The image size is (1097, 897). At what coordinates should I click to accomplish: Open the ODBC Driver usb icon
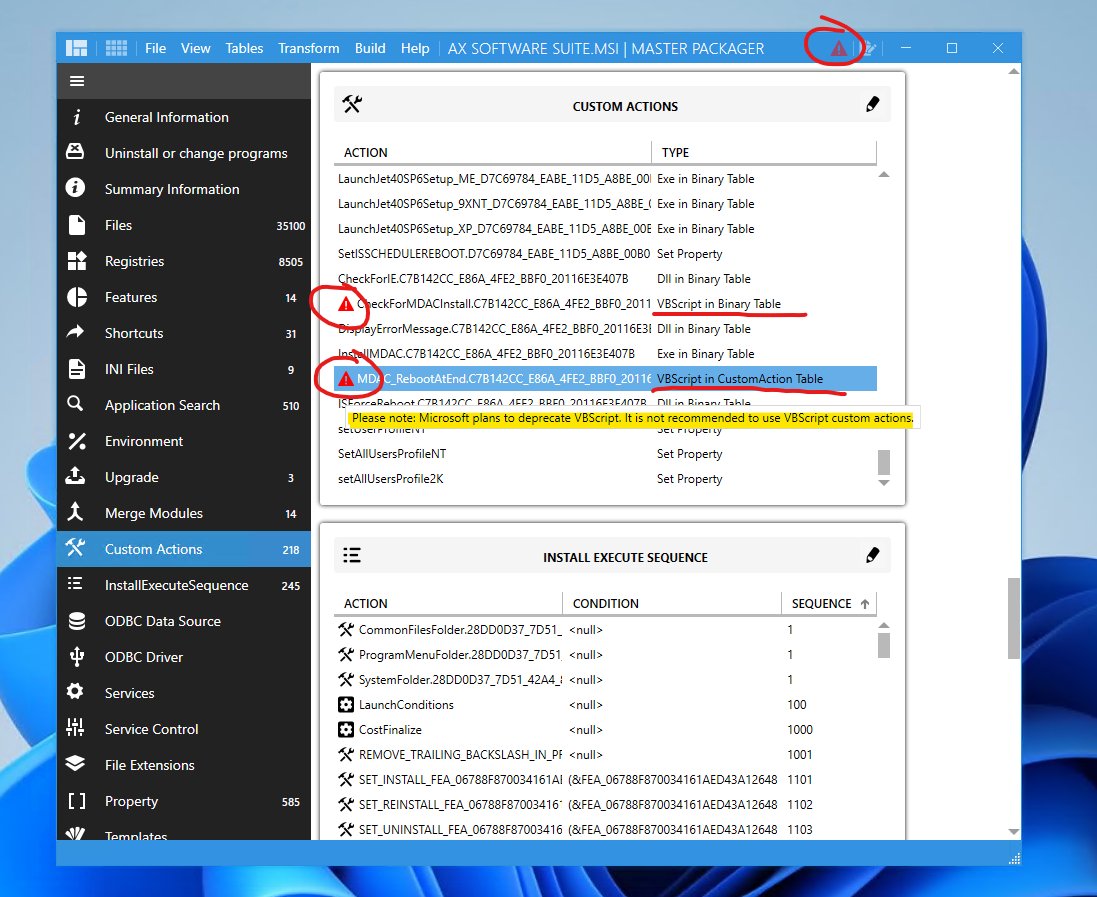pos(76,656)
